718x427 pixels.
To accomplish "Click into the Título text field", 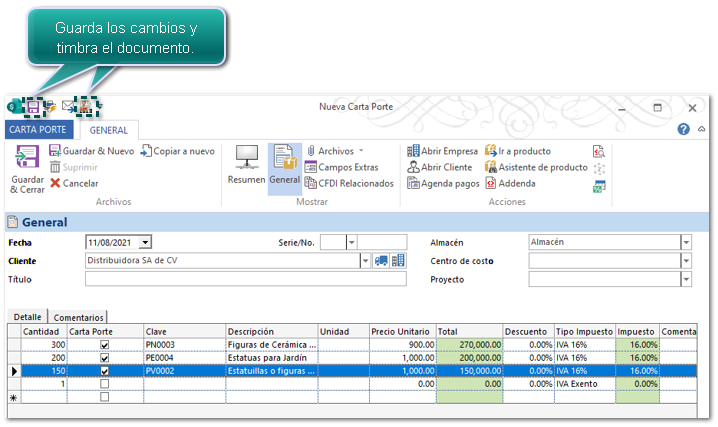I will (x=245, y=280).
